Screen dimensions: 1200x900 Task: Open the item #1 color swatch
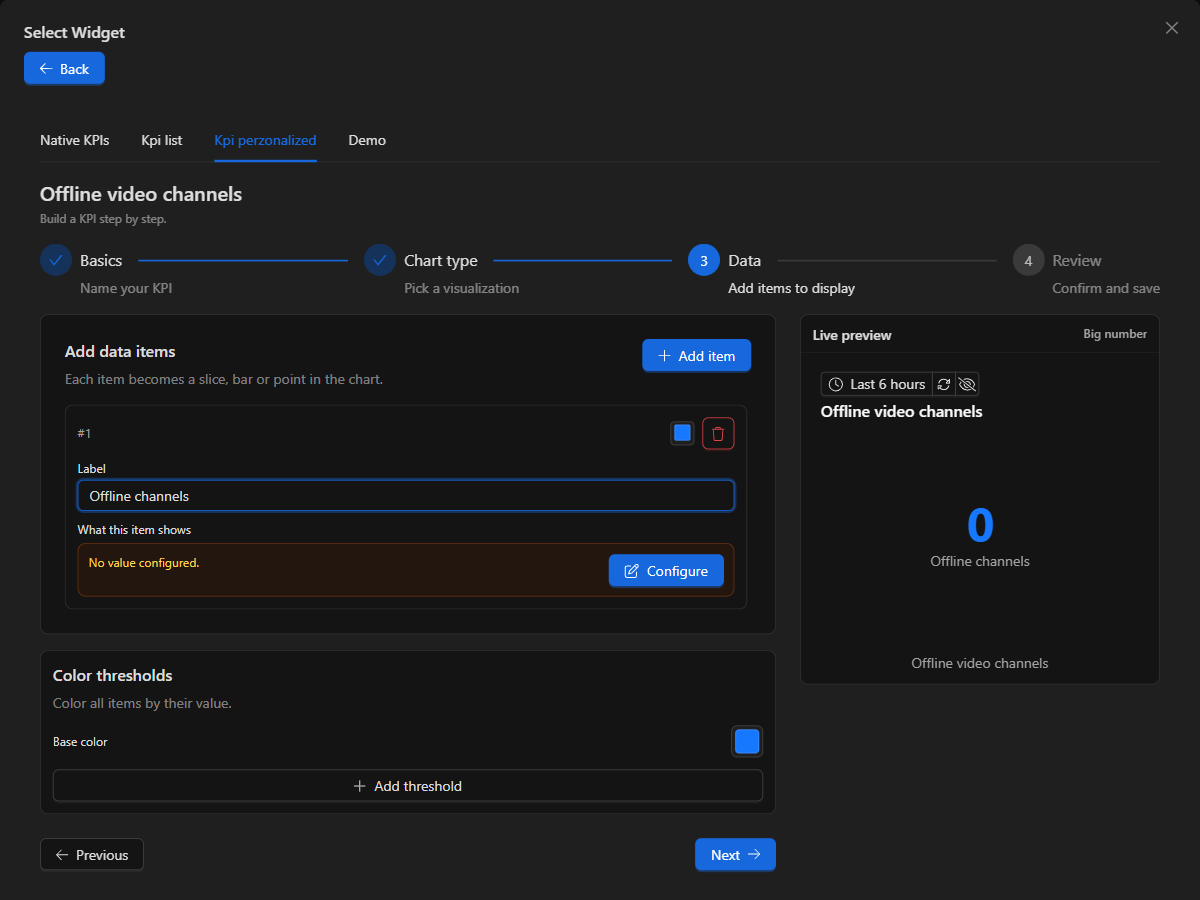(x=682, y=433)
